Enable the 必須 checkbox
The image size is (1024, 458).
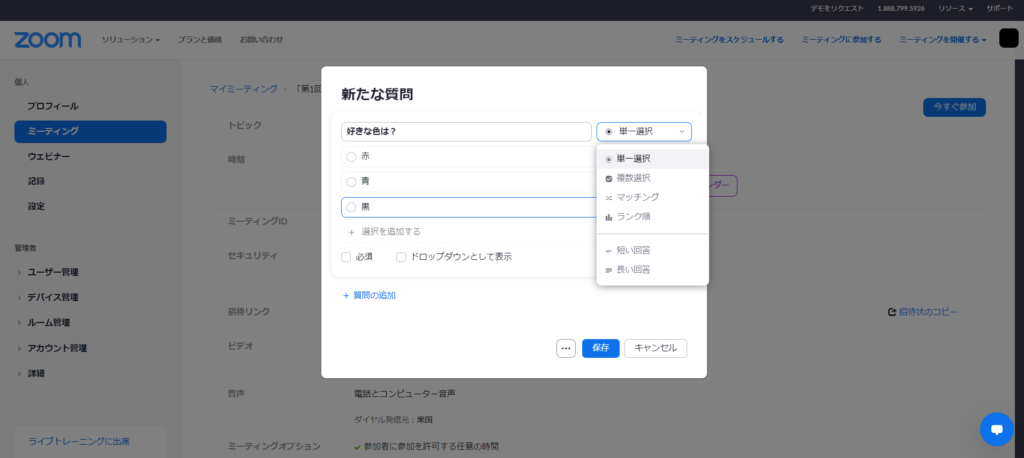(x=346, y=257)
